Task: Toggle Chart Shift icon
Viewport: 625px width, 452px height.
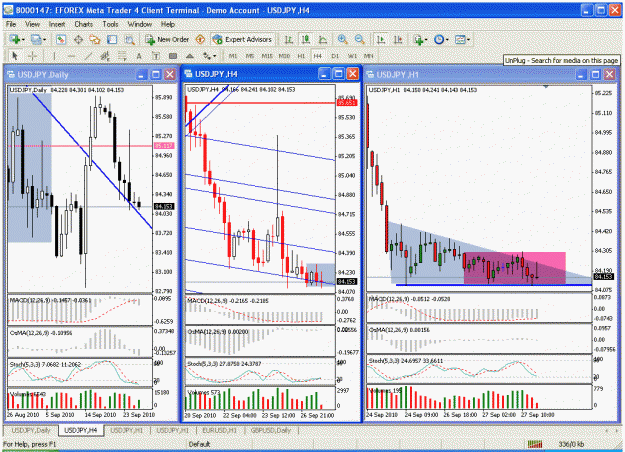Action: 398,39
